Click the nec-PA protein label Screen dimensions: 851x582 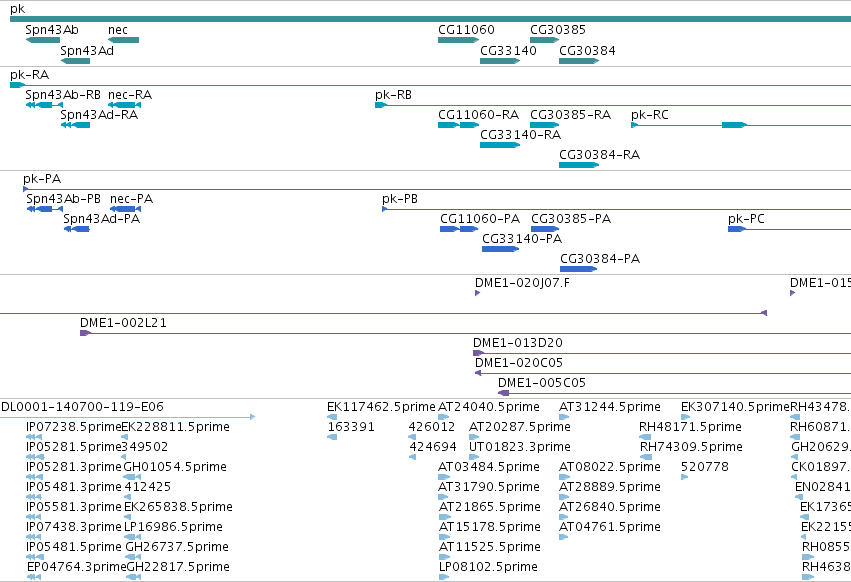point(131,199)
